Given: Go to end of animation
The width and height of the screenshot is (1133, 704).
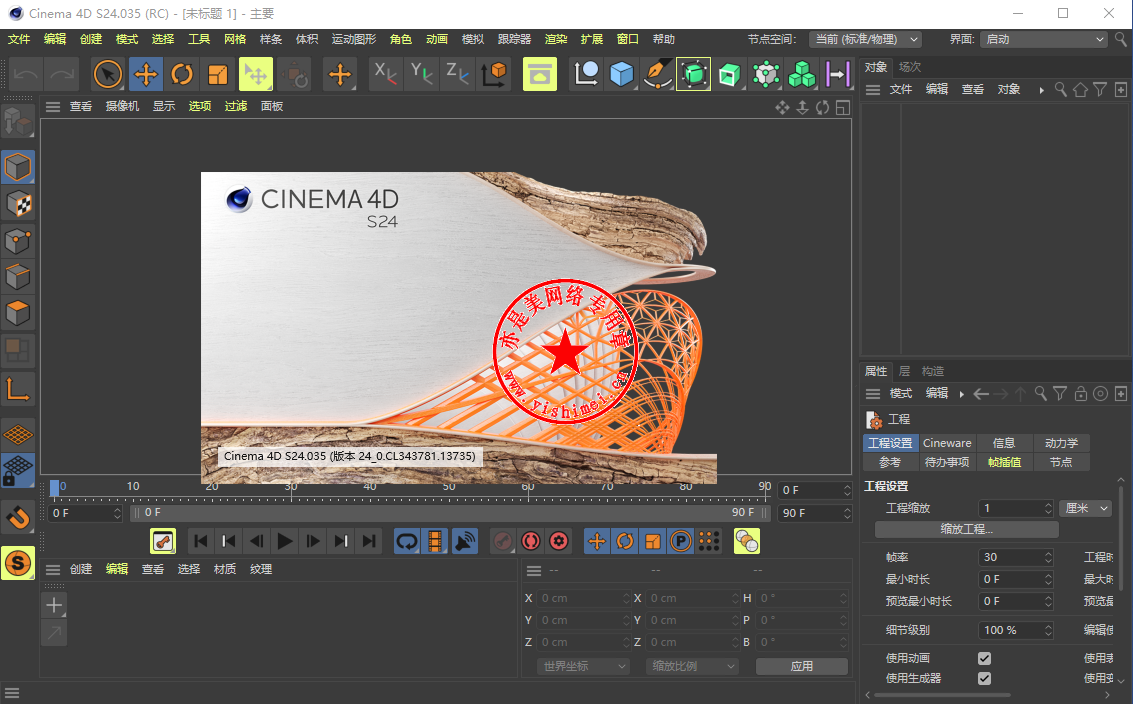Looking at the screenshot, I should coord(369,541).
